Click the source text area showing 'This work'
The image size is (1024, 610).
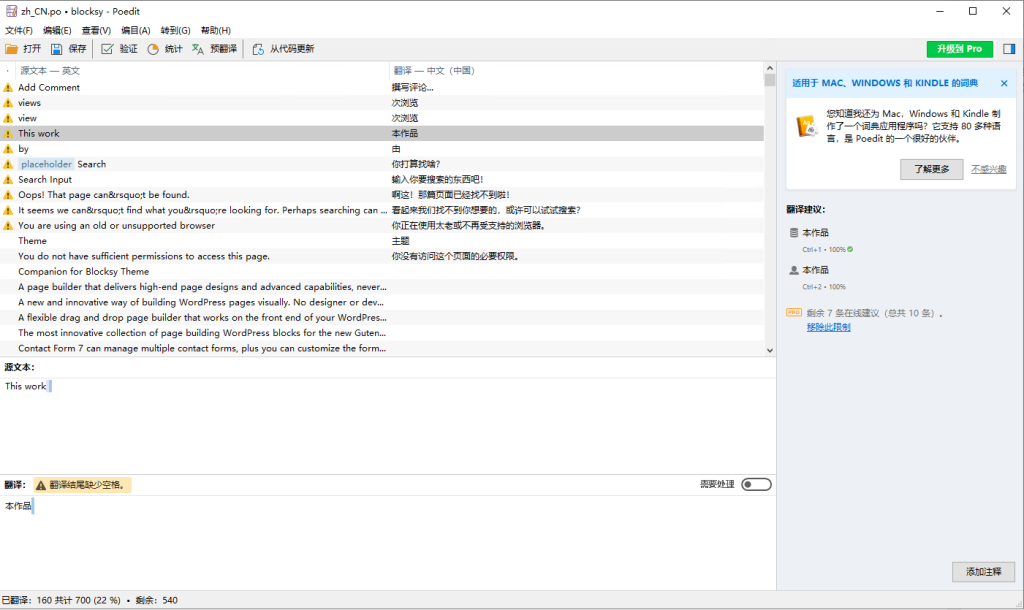[388, 425]
